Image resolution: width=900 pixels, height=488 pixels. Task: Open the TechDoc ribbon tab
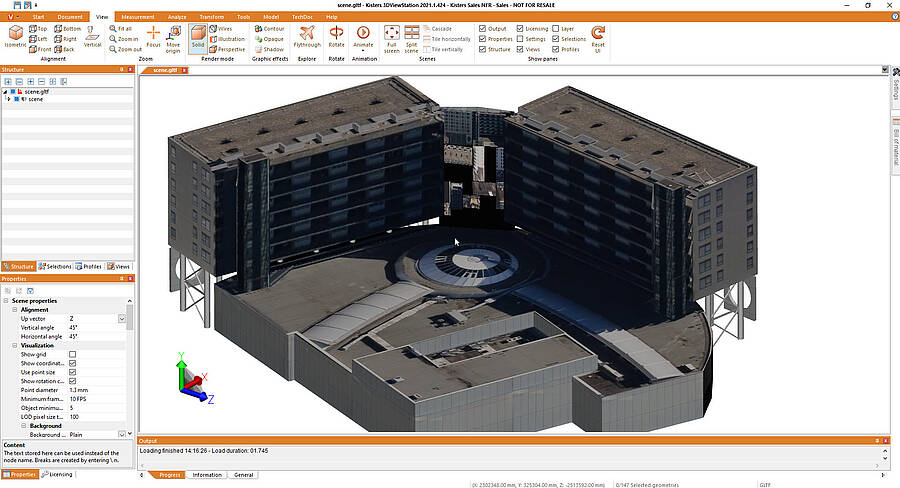pos(302,17)
